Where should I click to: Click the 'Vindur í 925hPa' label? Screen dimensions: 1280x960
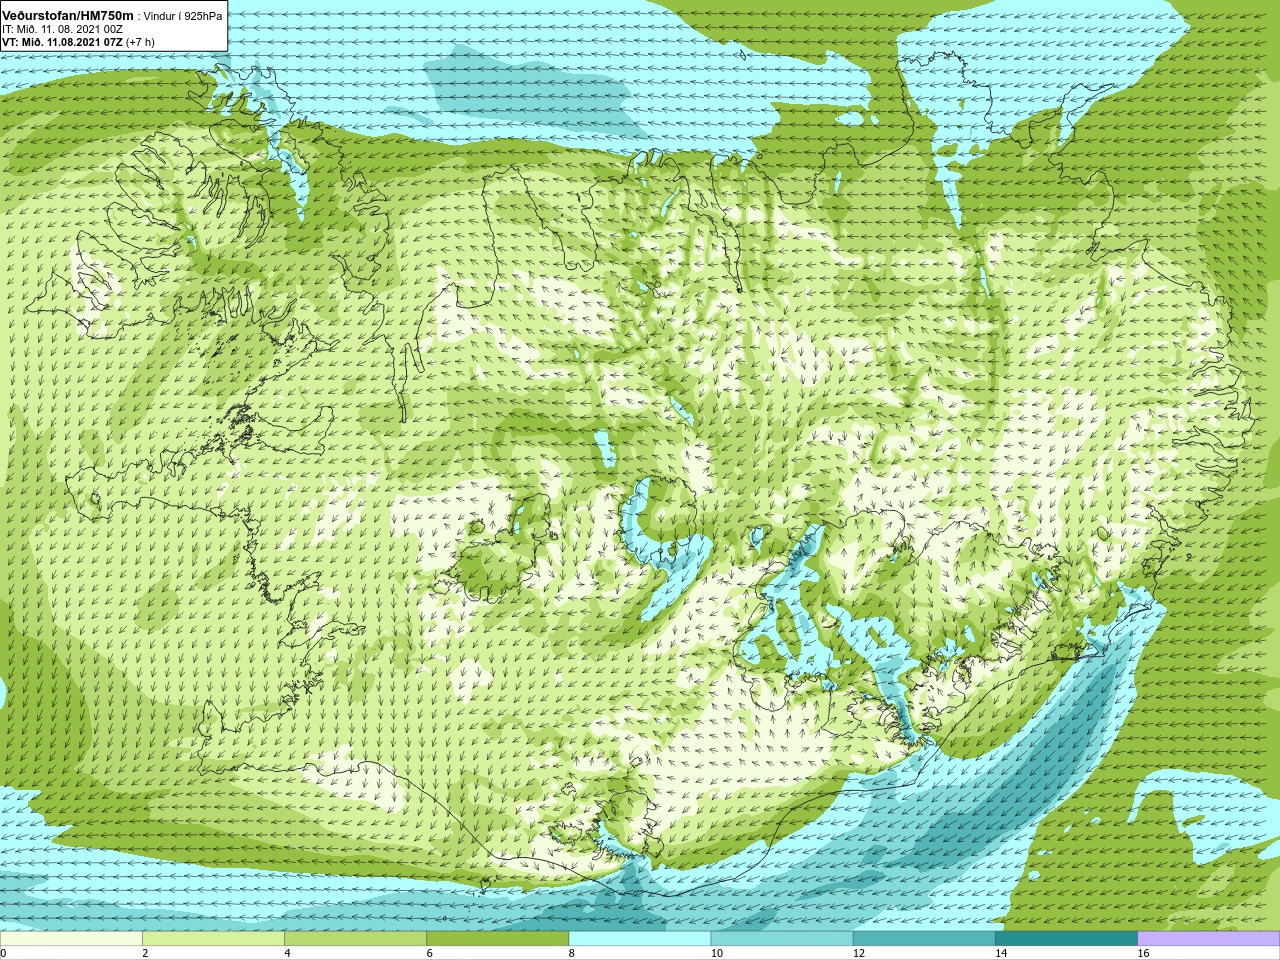click(183, 16)
